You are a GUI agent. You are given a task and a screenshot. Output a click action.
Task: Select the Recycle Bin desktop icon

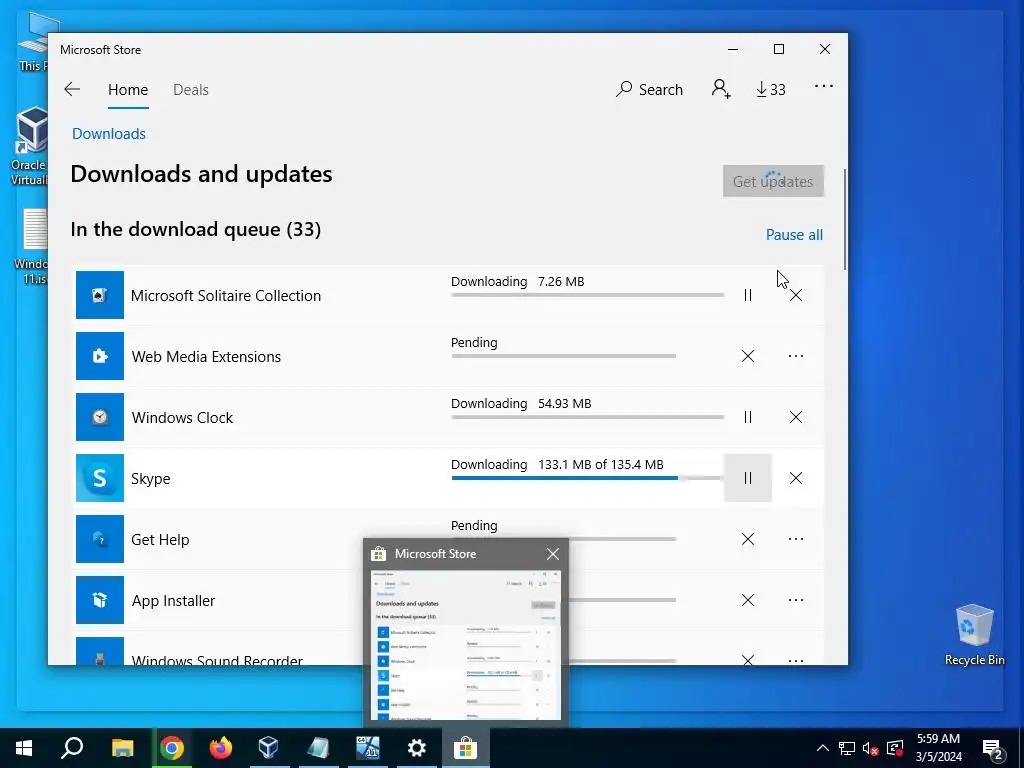974,635
